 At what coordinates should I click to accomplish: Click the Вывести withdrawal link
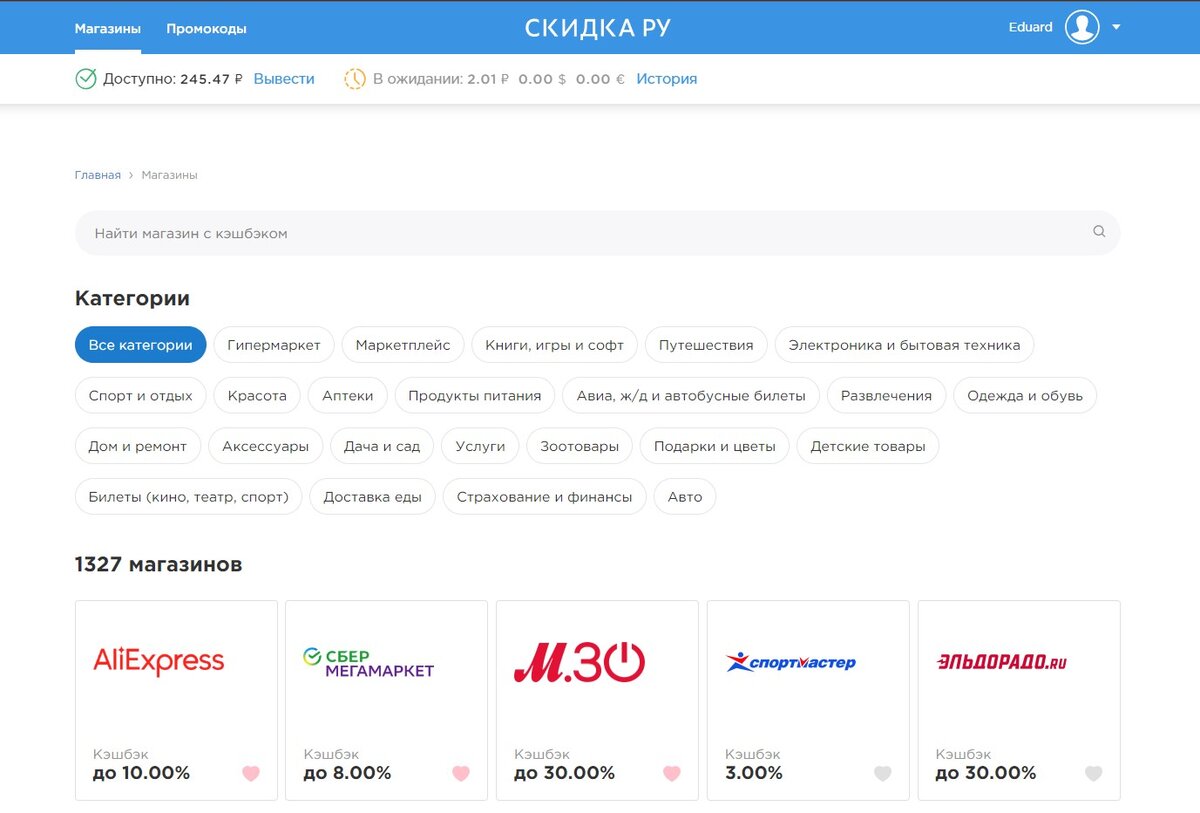point(284,78)
